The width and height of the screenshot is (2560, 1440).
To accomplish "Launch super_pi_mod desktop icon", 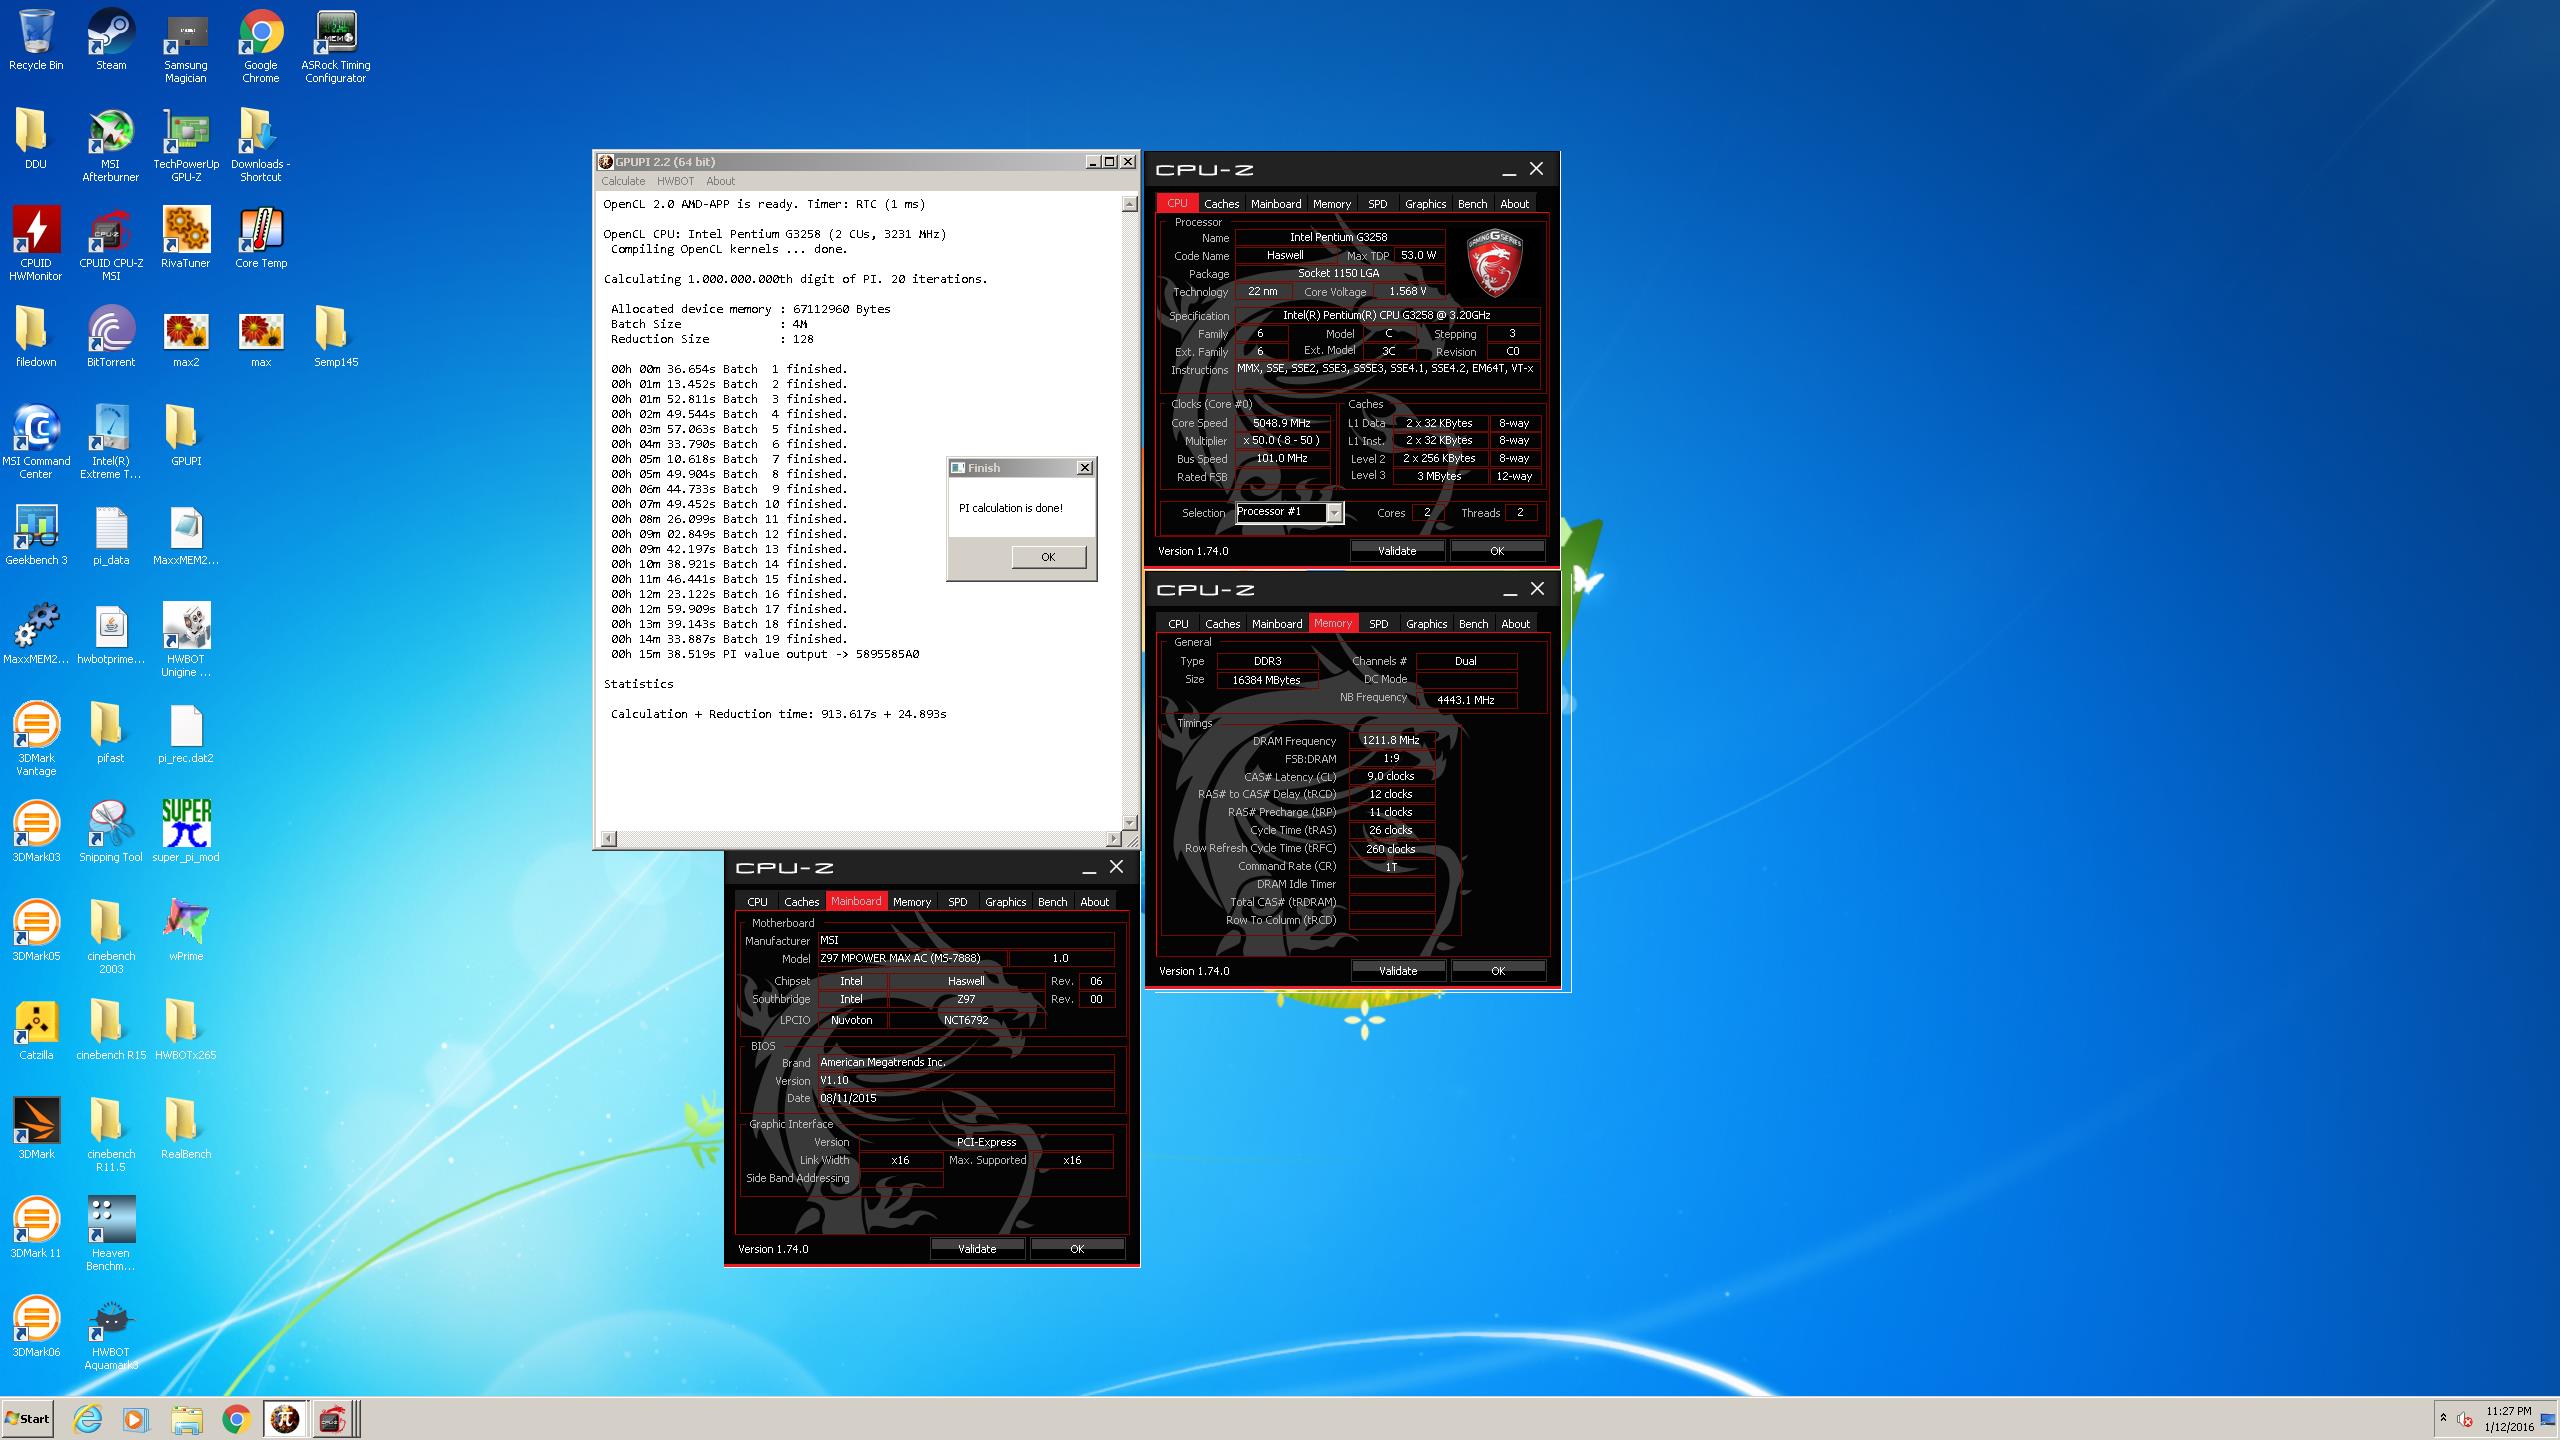I will (186, 832).
